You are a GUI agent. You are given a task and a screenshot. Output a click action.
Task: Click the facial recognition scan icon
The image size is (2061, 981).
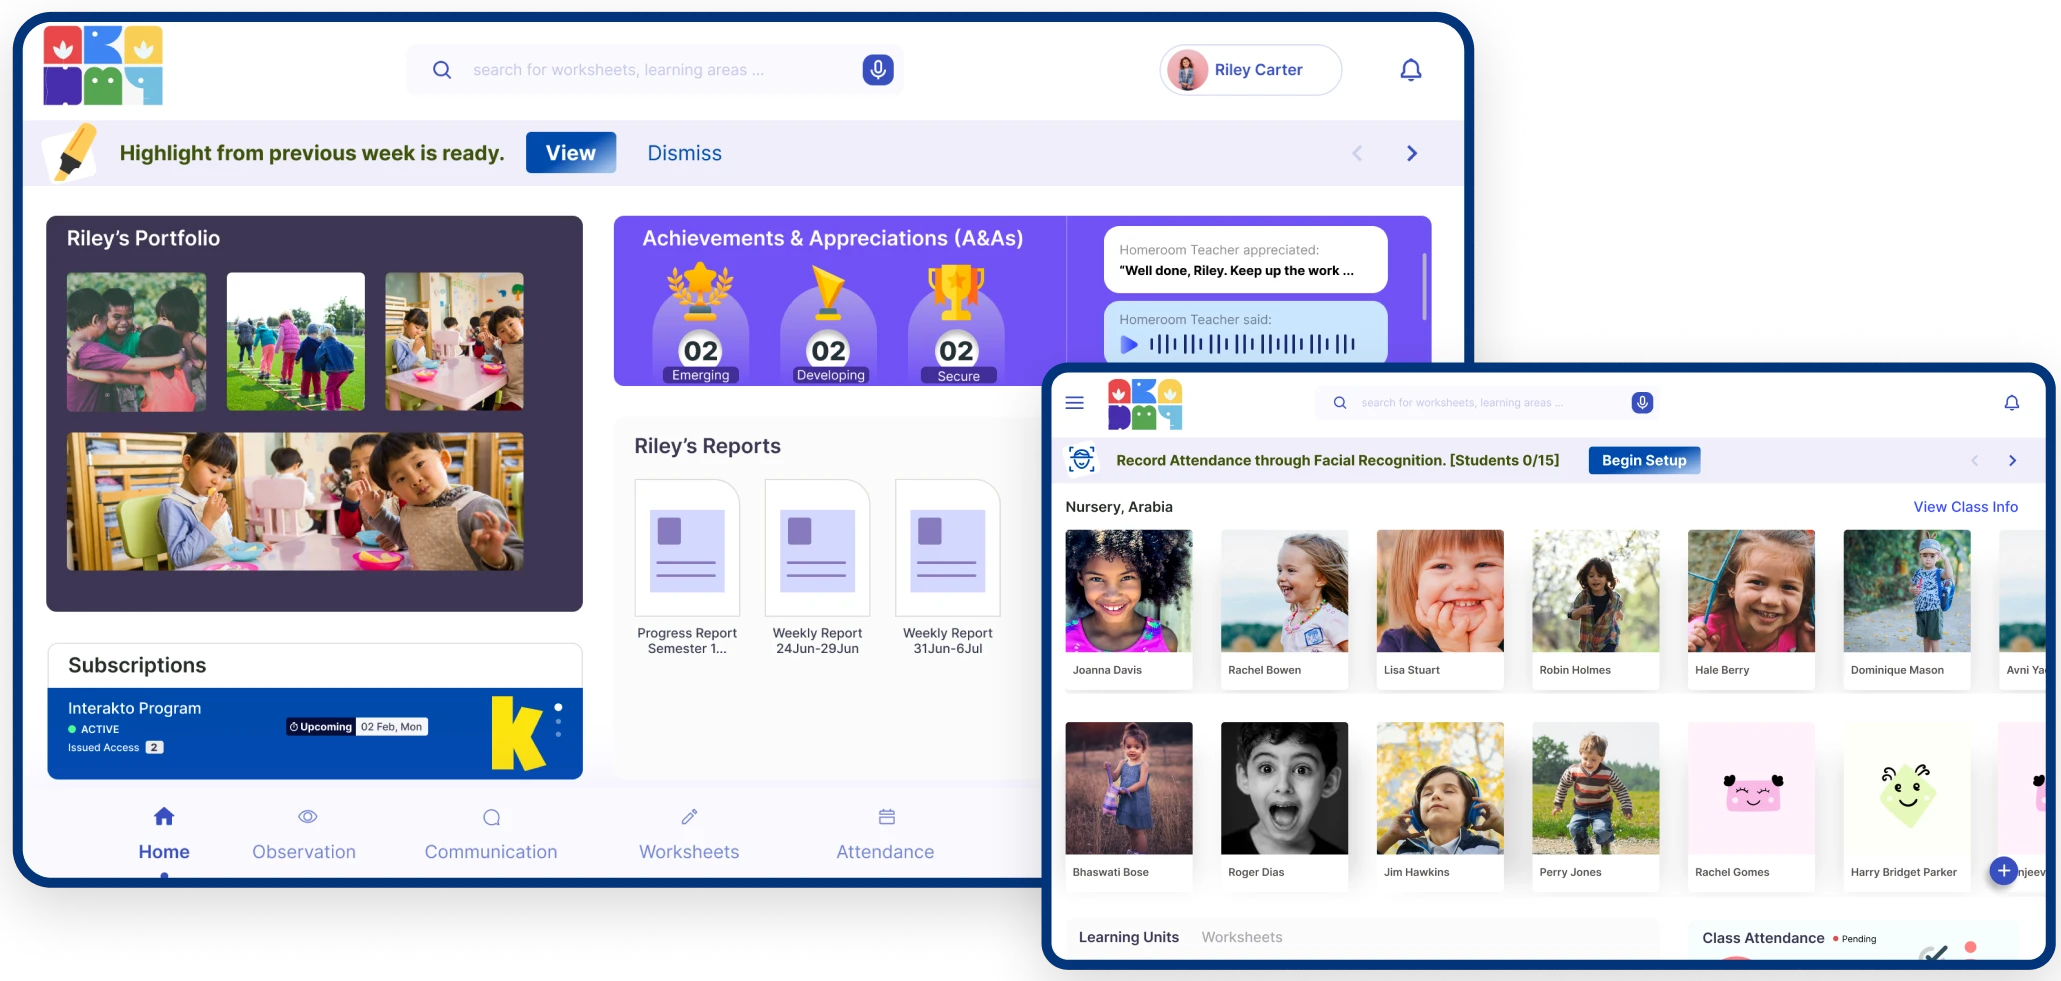tap(1081, 460)
